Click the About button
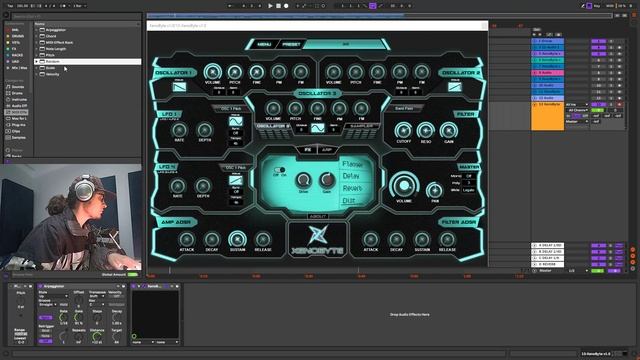This screenshot has height=360, width=640. (x=317, y=216)
